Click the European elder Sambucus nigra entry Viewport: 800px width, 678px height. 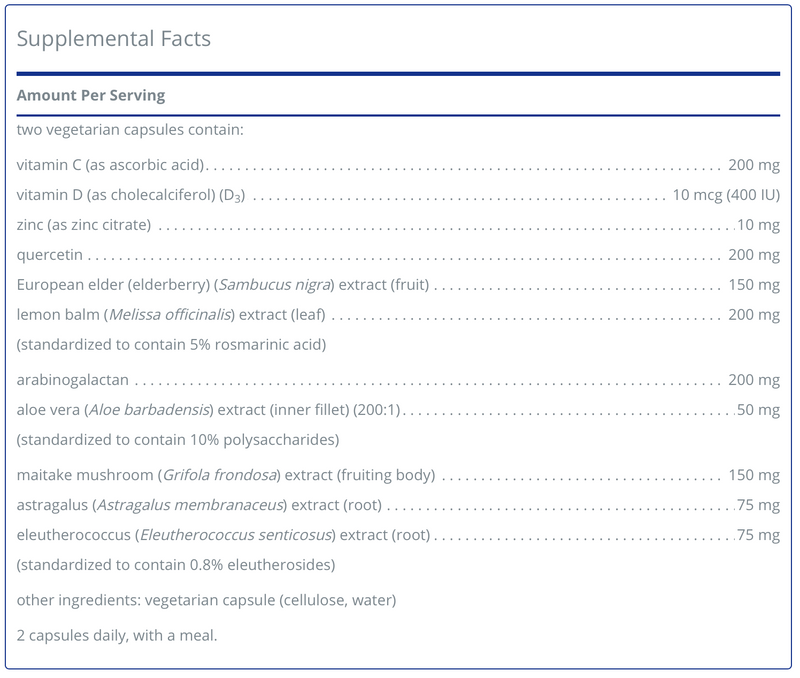pos(223,286)
